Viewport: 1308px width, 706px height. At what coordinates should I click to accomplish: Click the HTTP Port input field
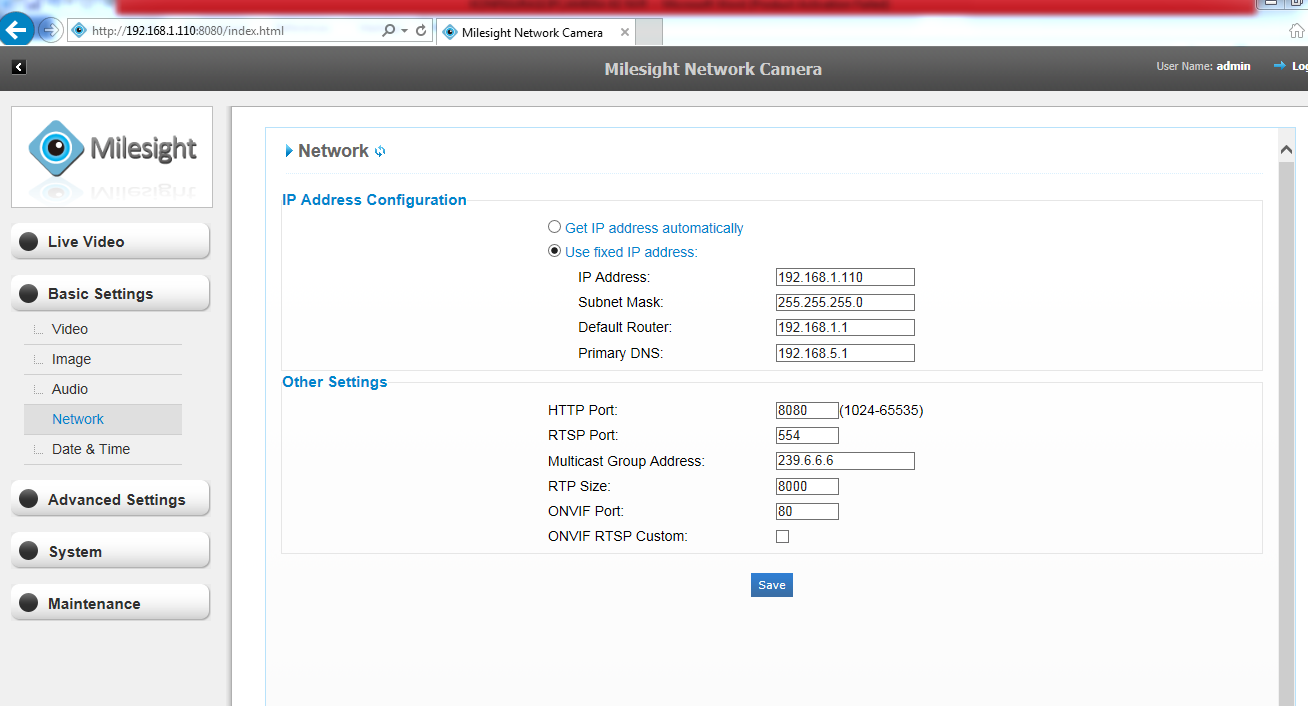807,410
